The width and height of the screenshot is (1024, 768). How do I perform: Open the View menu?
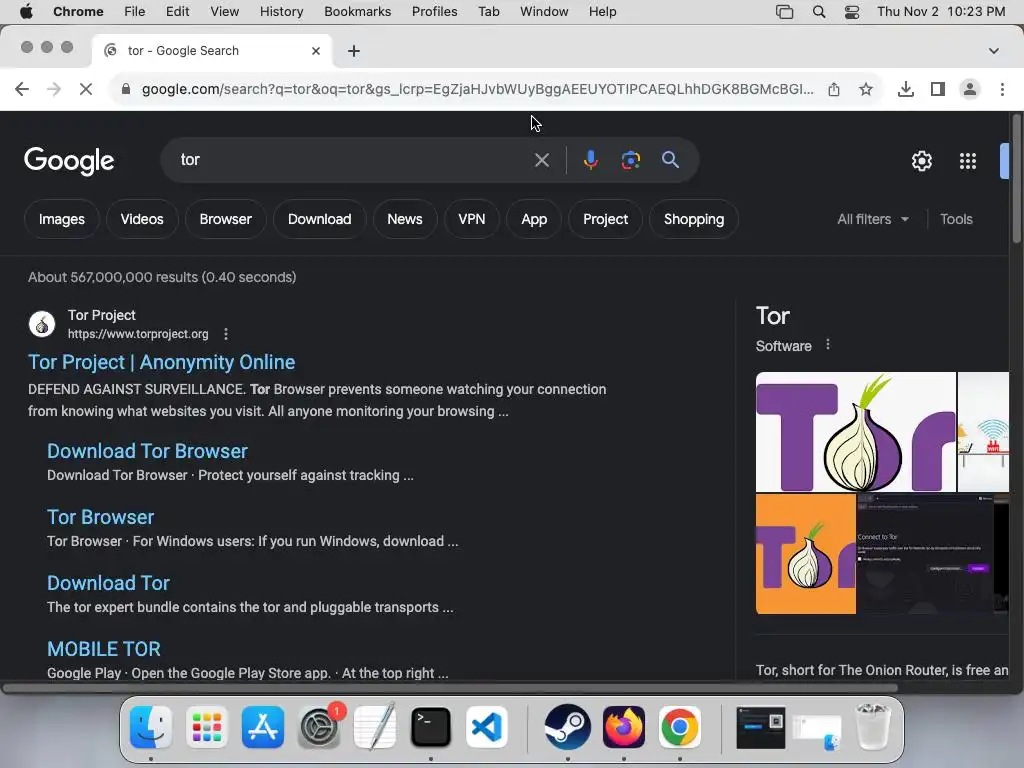tap(224, 12)
